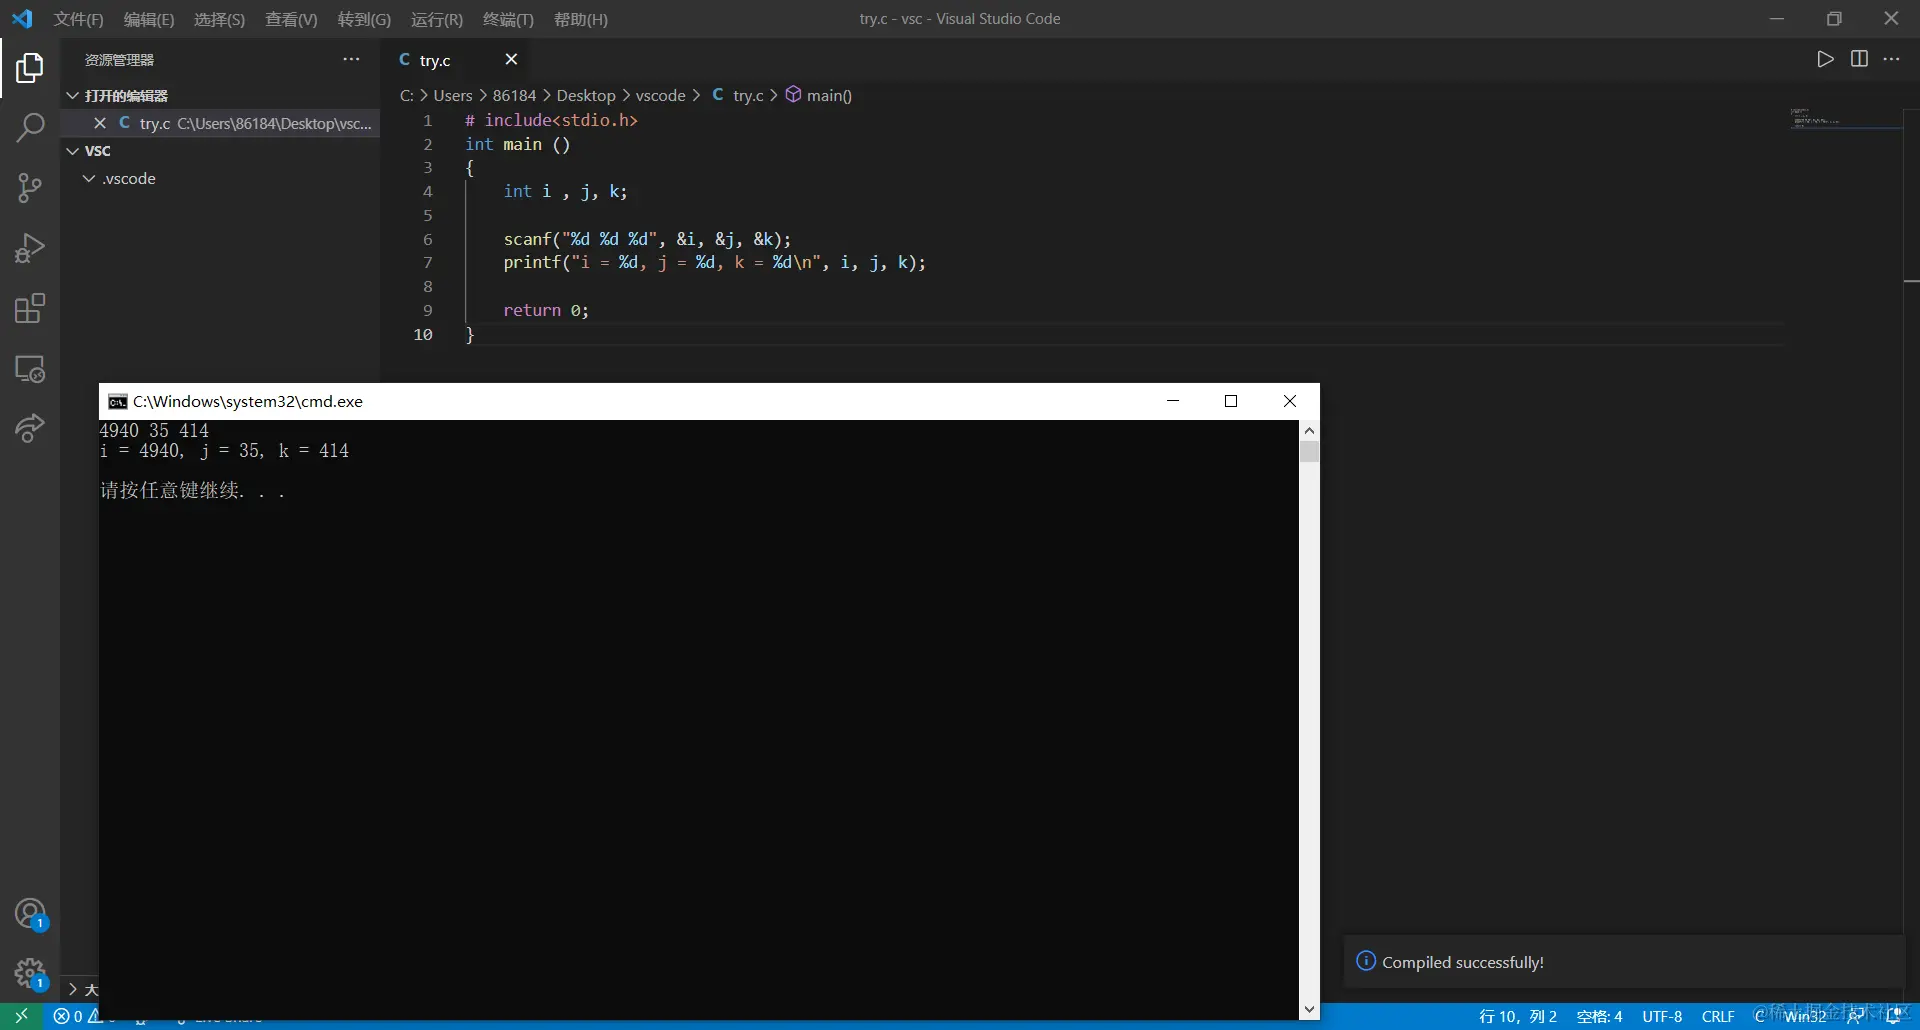Image resolution: width=1920 pixels, height=1030 pixels.
Task: Click line number 6 in the gutter
Action: point(428,239)
